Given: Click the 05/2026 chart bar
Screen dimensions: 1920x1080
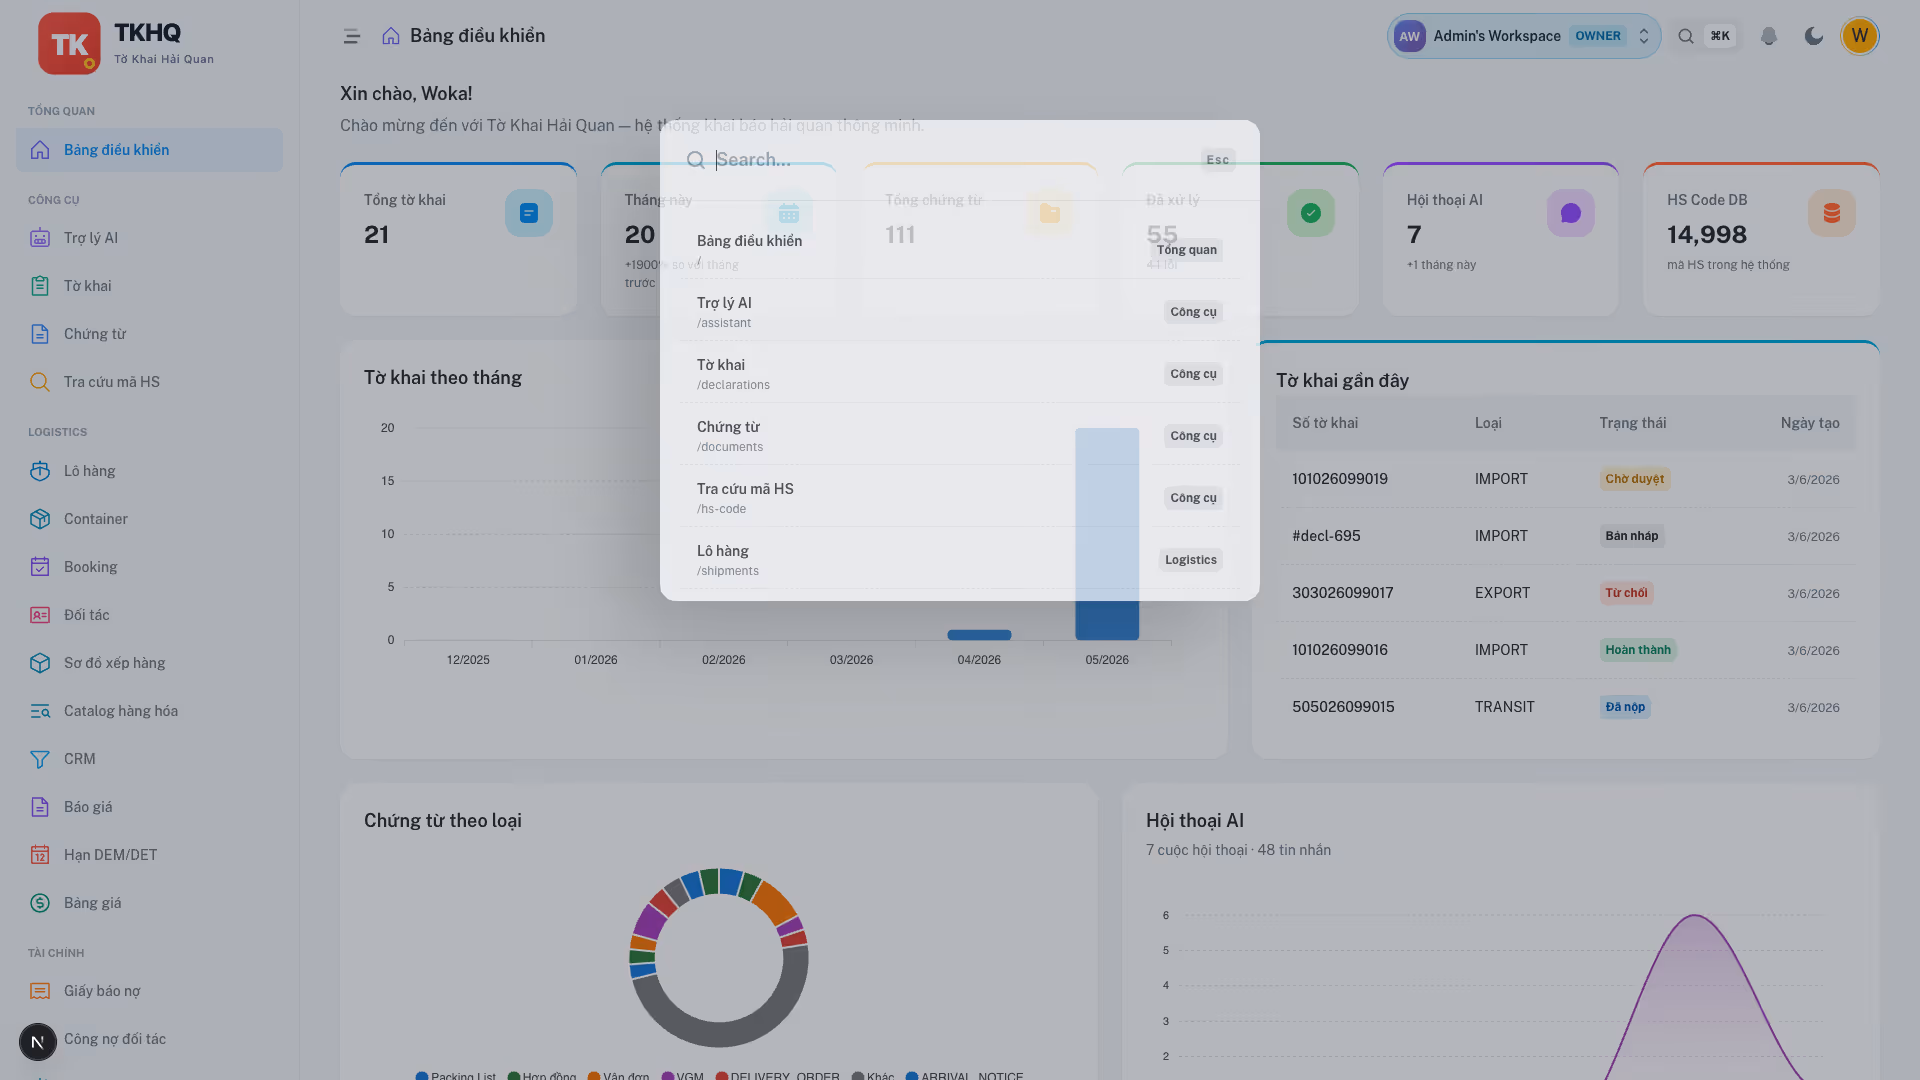Looking at the screenshot, I should pos(1107,534).
